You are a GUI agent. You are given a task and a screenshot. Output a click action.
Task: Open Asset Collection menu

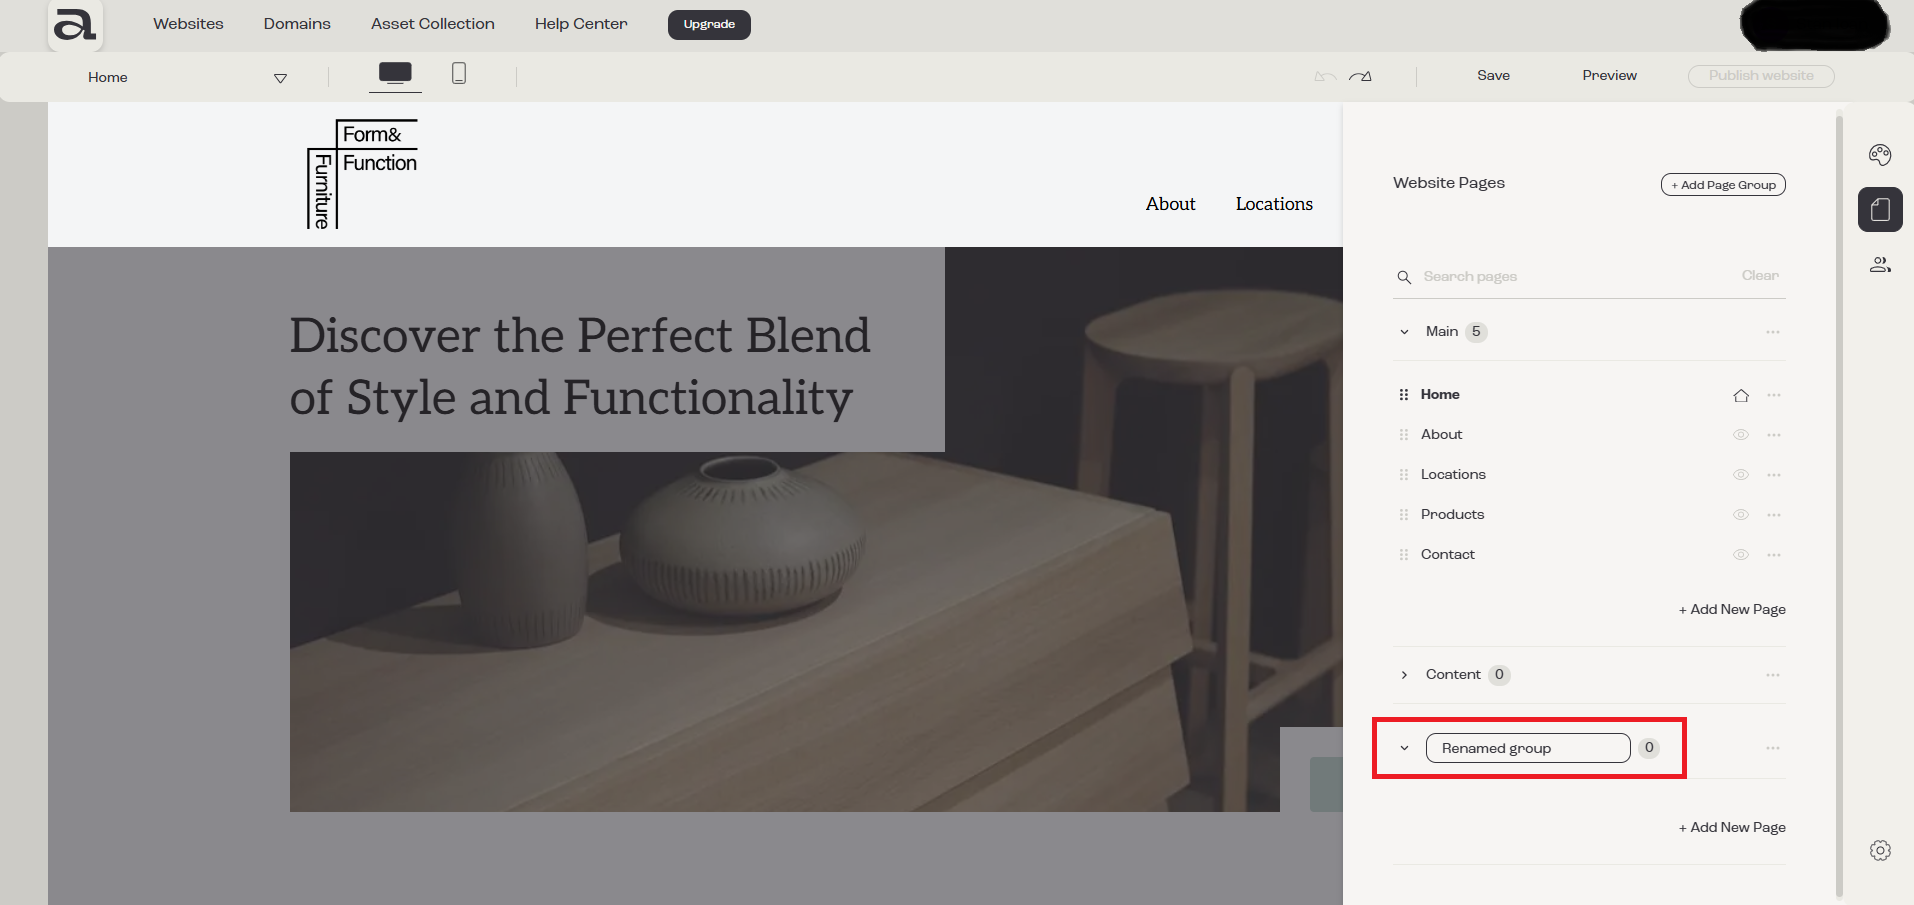coord(433,24)
